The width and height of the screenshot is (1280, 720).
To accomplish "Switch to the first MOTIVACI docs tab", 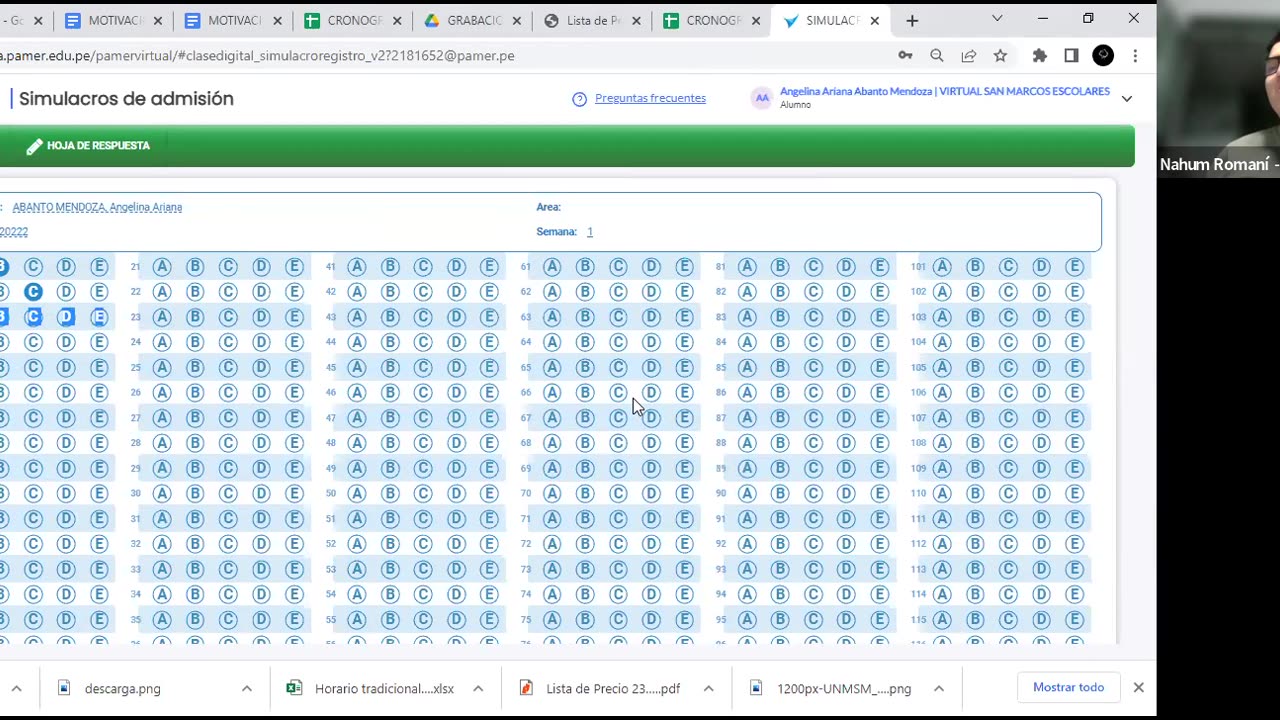I will [111, 20].
